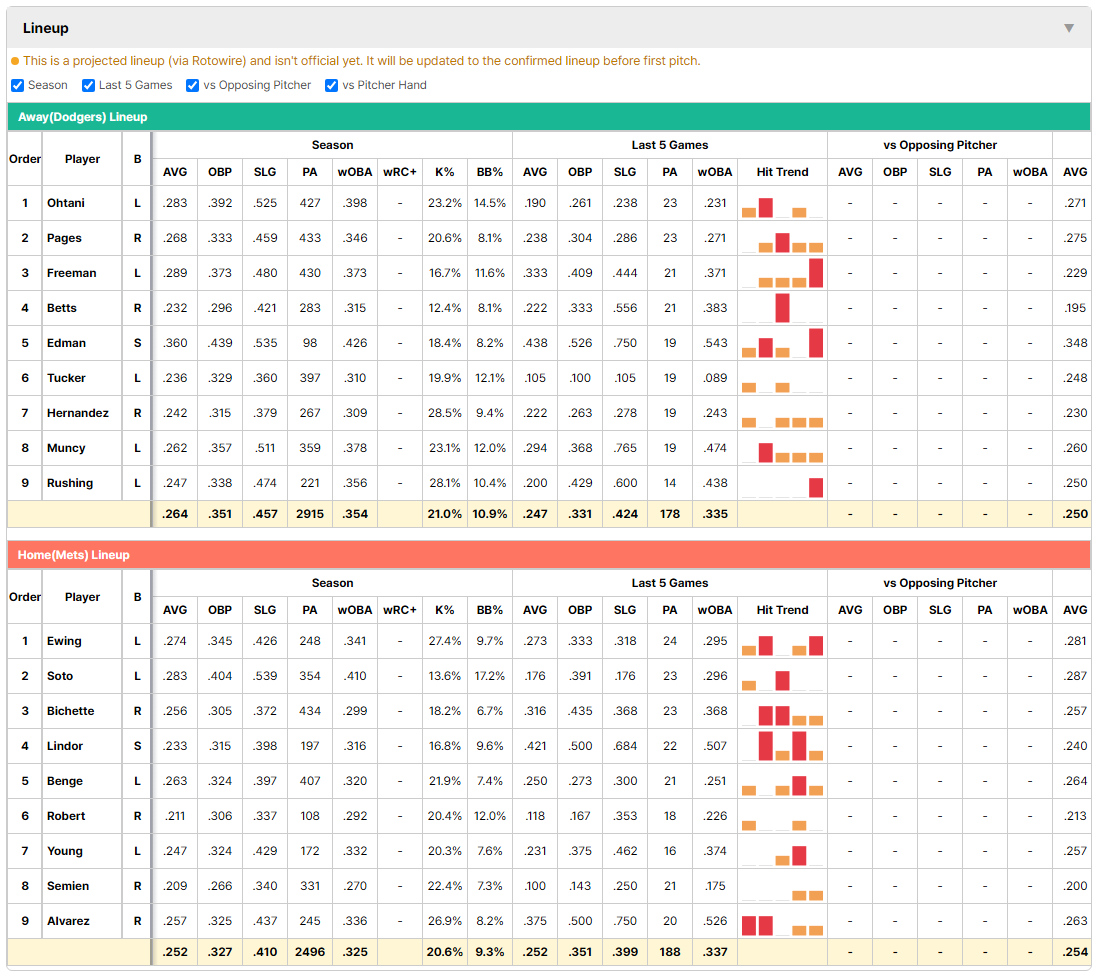Viewport: 1098px width, 977px height.
Task: Select the Home(Mets) Lineup header
Action: tap(74, 555)
